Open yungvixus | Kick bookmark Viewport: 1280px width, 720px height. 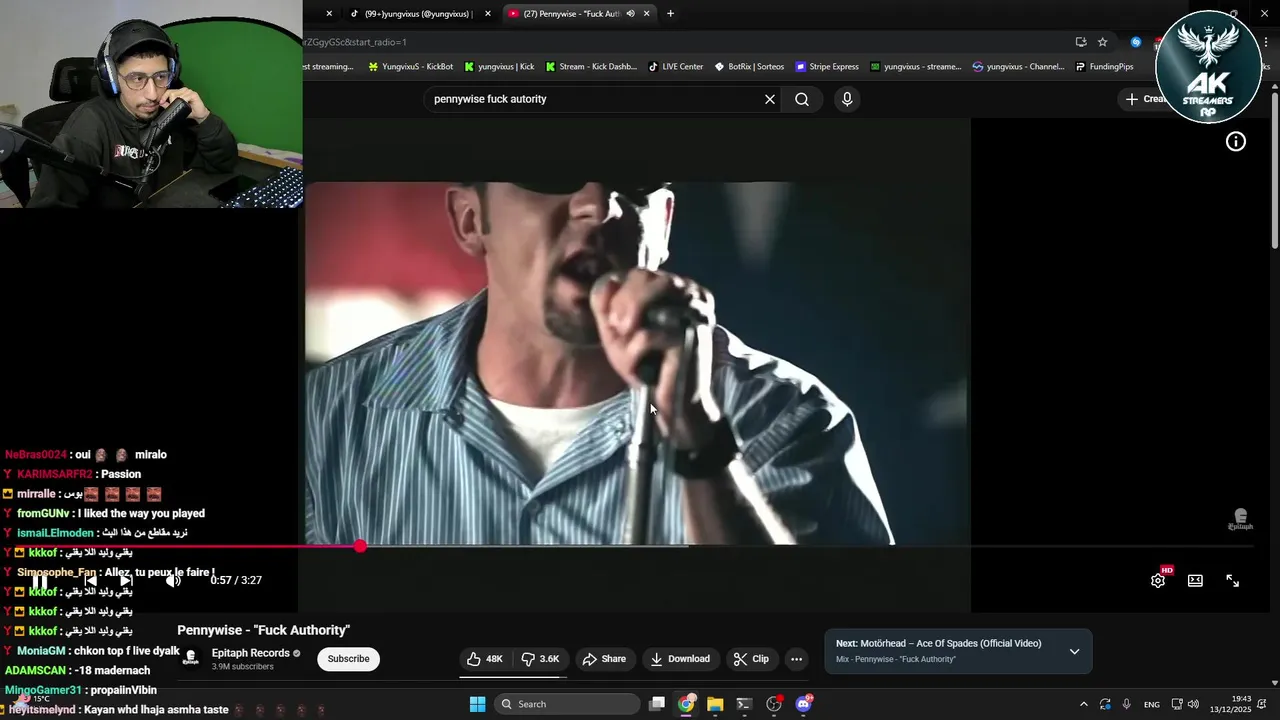pos(499,67)
